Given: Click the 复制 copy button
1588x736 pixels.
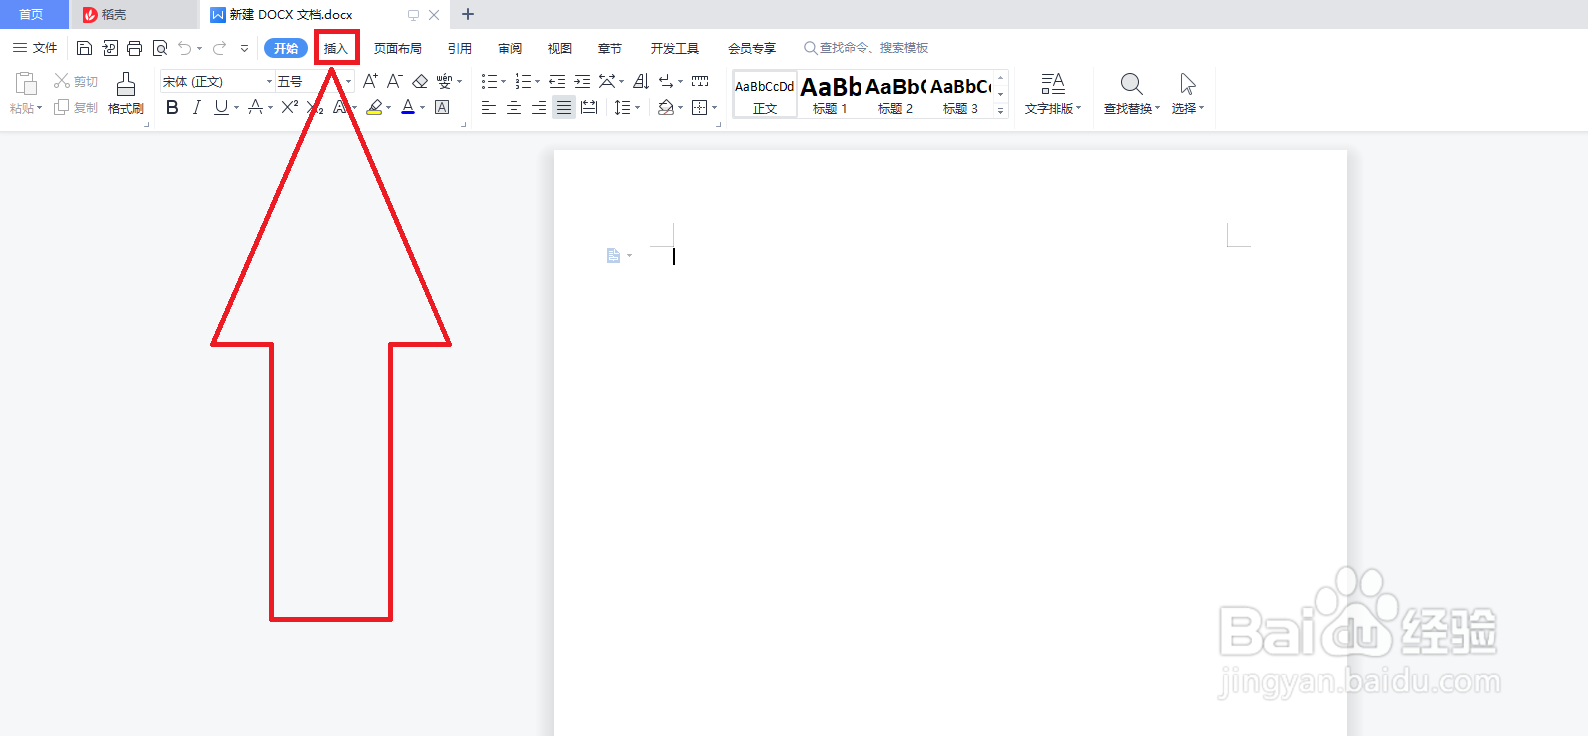Looking at the screenshot, I should tap(76, 107).
